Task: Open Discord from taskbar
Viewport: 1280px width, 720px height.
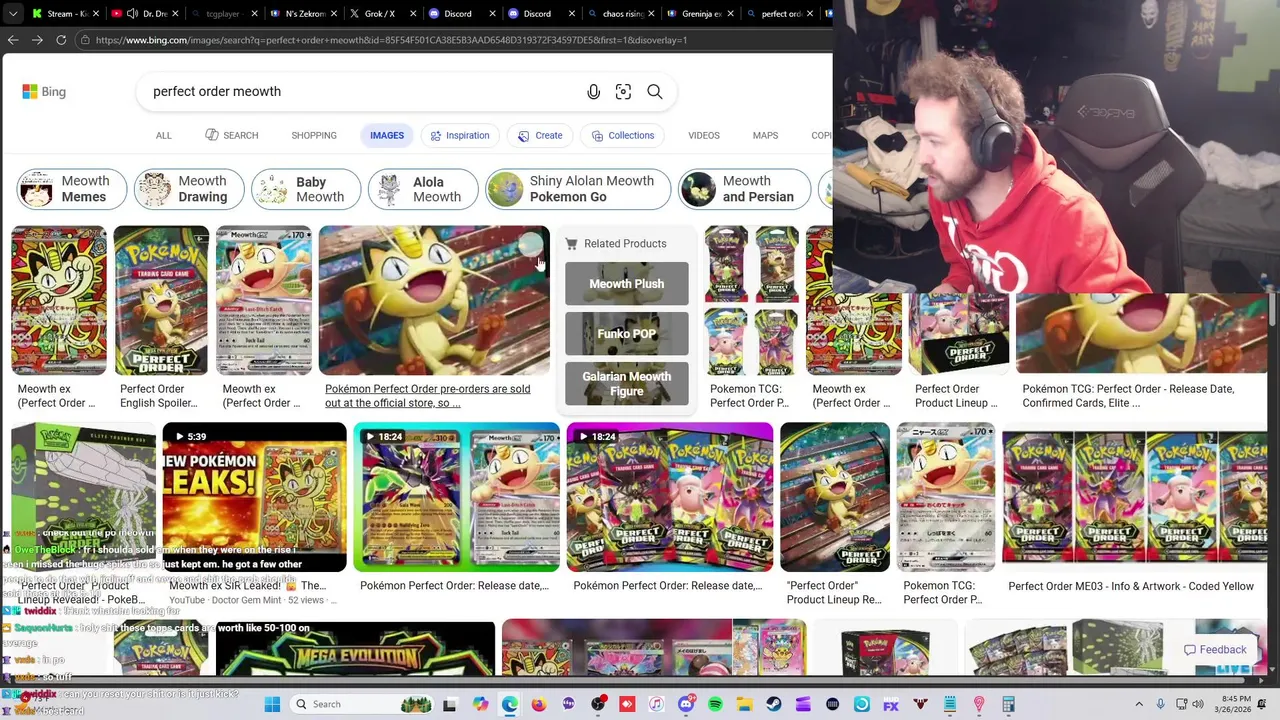Action: (x=686, y=704)
